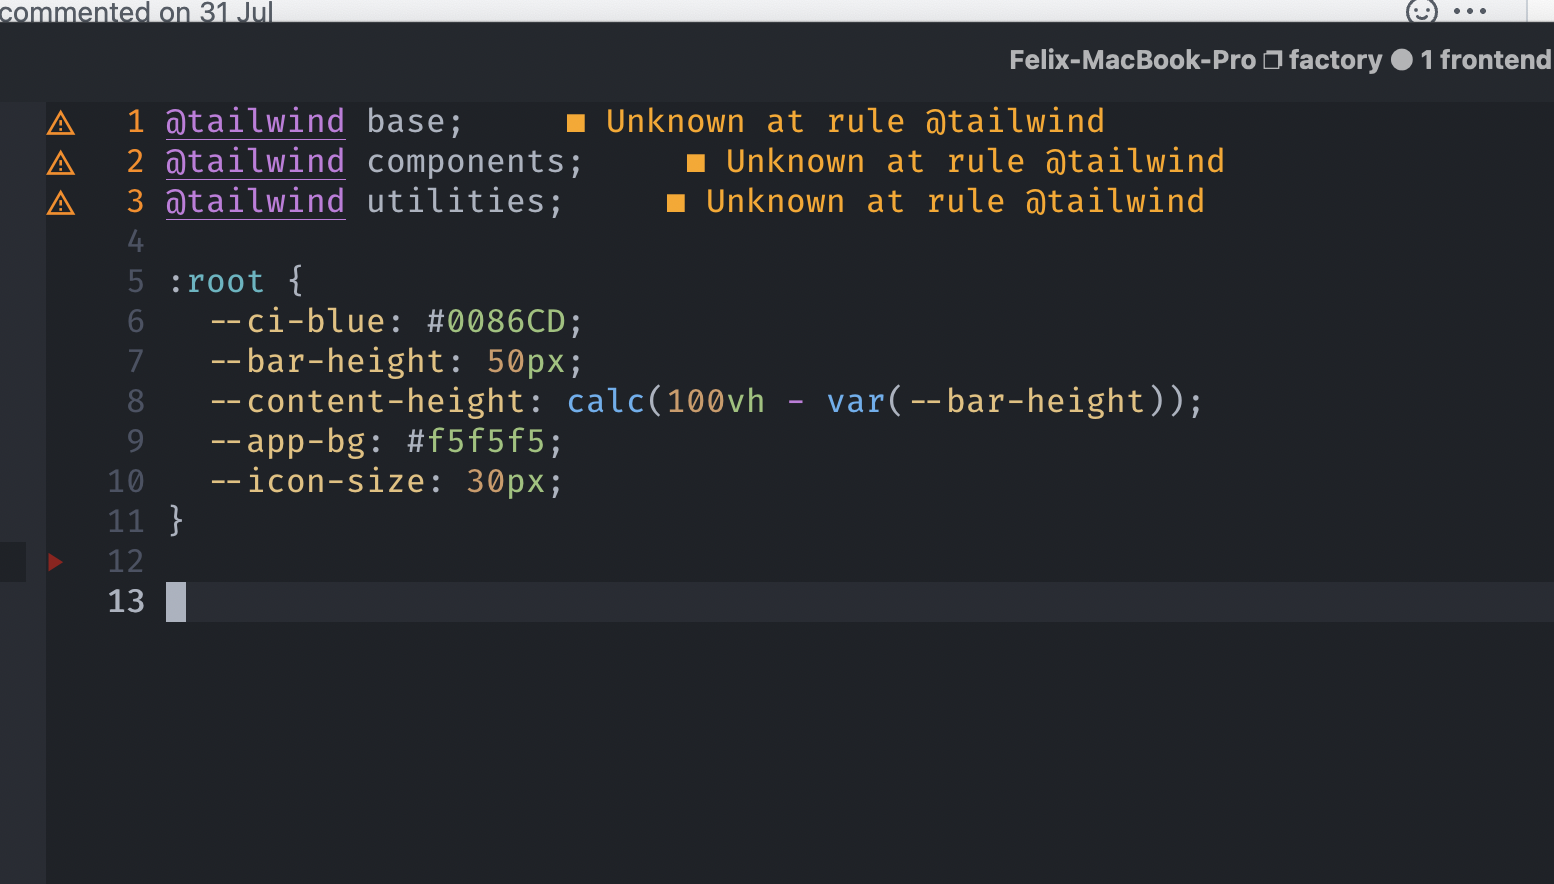Click the factory label in the title bar

pyautogui.click(x=1335, y=60)
